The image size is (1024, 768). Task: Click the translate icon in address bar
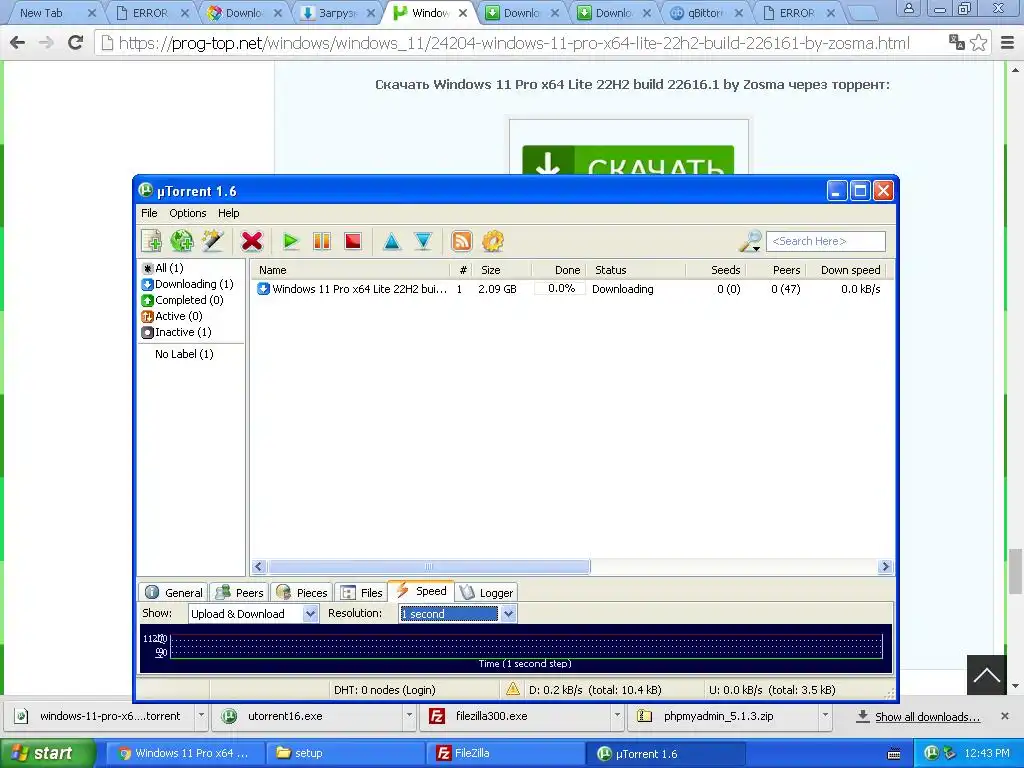pyautogui.click(x=957, y=43)
